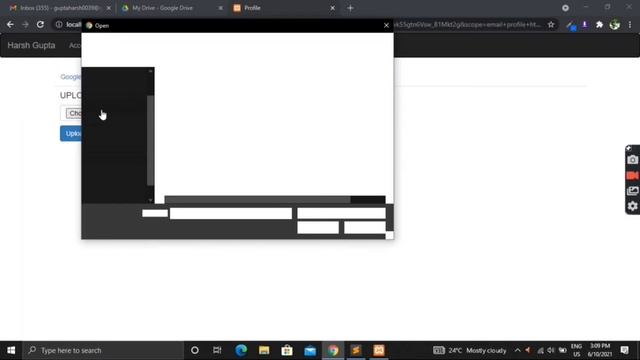Screen dimensions: 640x360
Task: Take a screenshot with camera icon
Action: pyautogui.click(x=632, y=160)
